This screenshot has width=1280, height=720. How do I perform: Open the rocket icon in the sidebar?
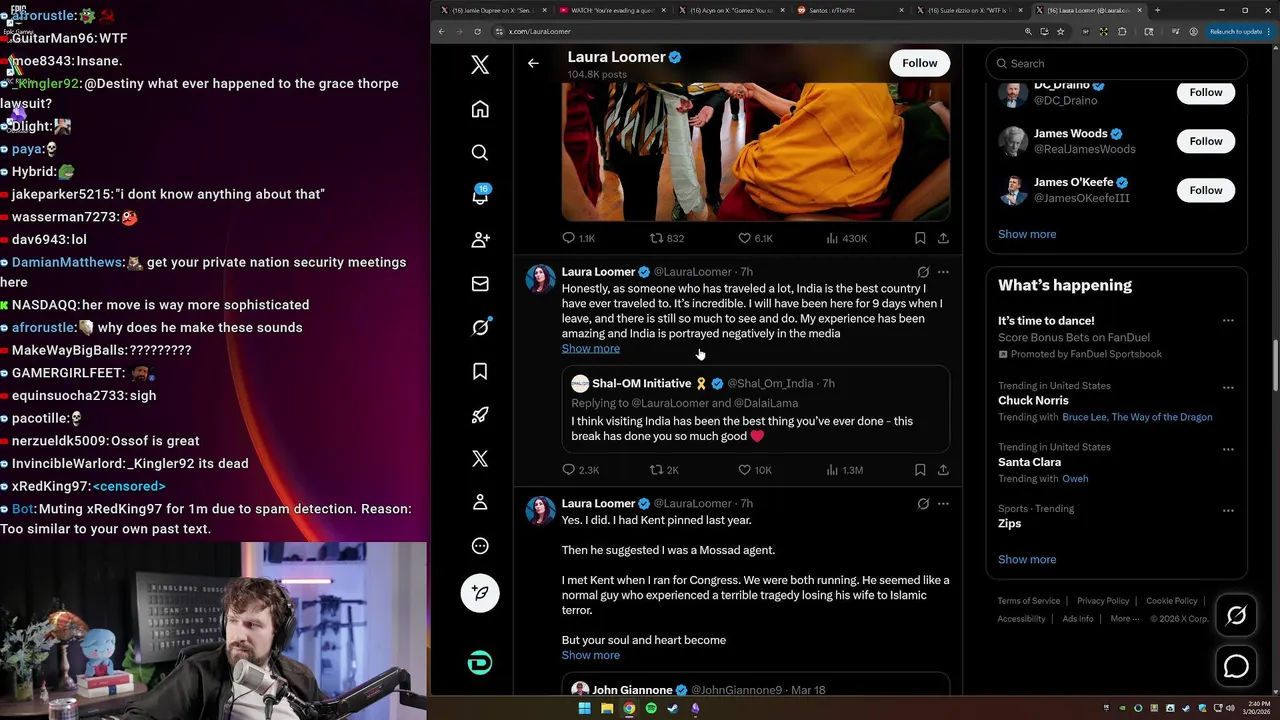(480, 415)
